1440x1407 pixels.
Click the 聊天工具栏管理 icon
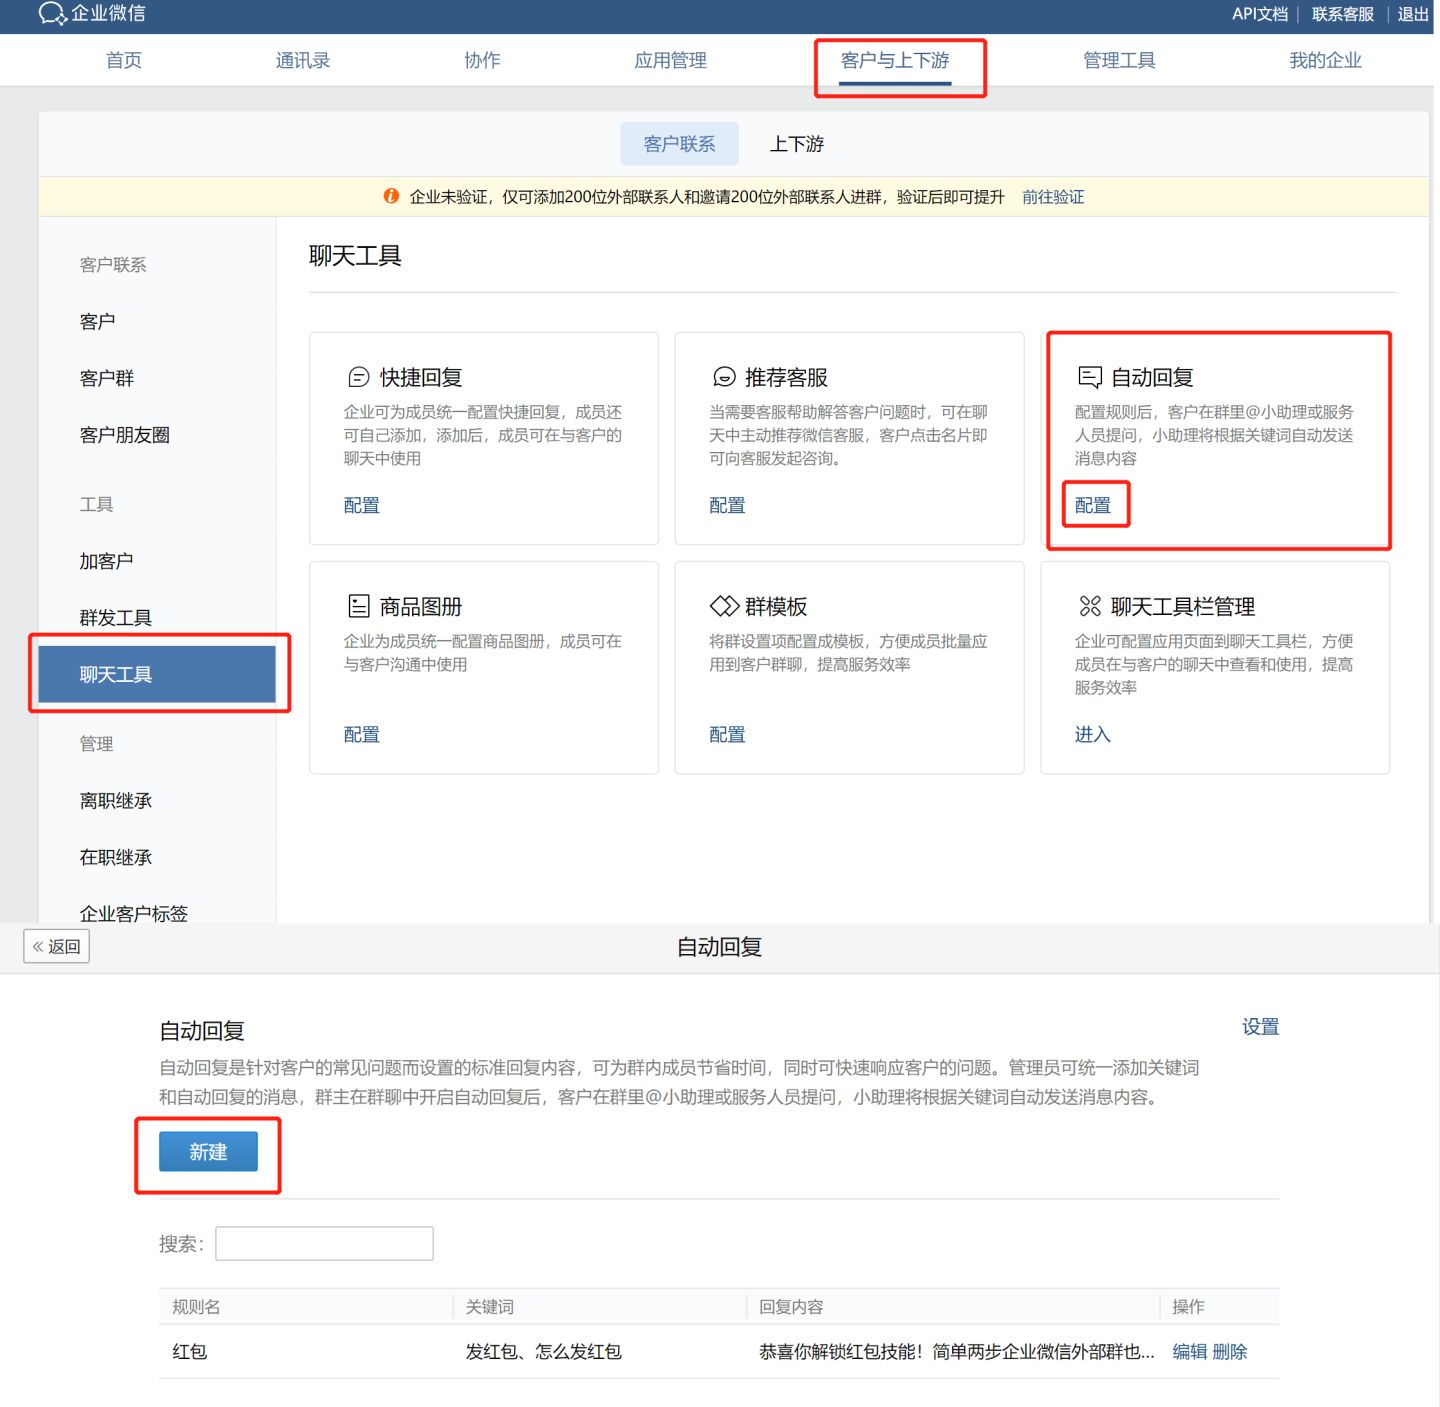[1089, 606]
